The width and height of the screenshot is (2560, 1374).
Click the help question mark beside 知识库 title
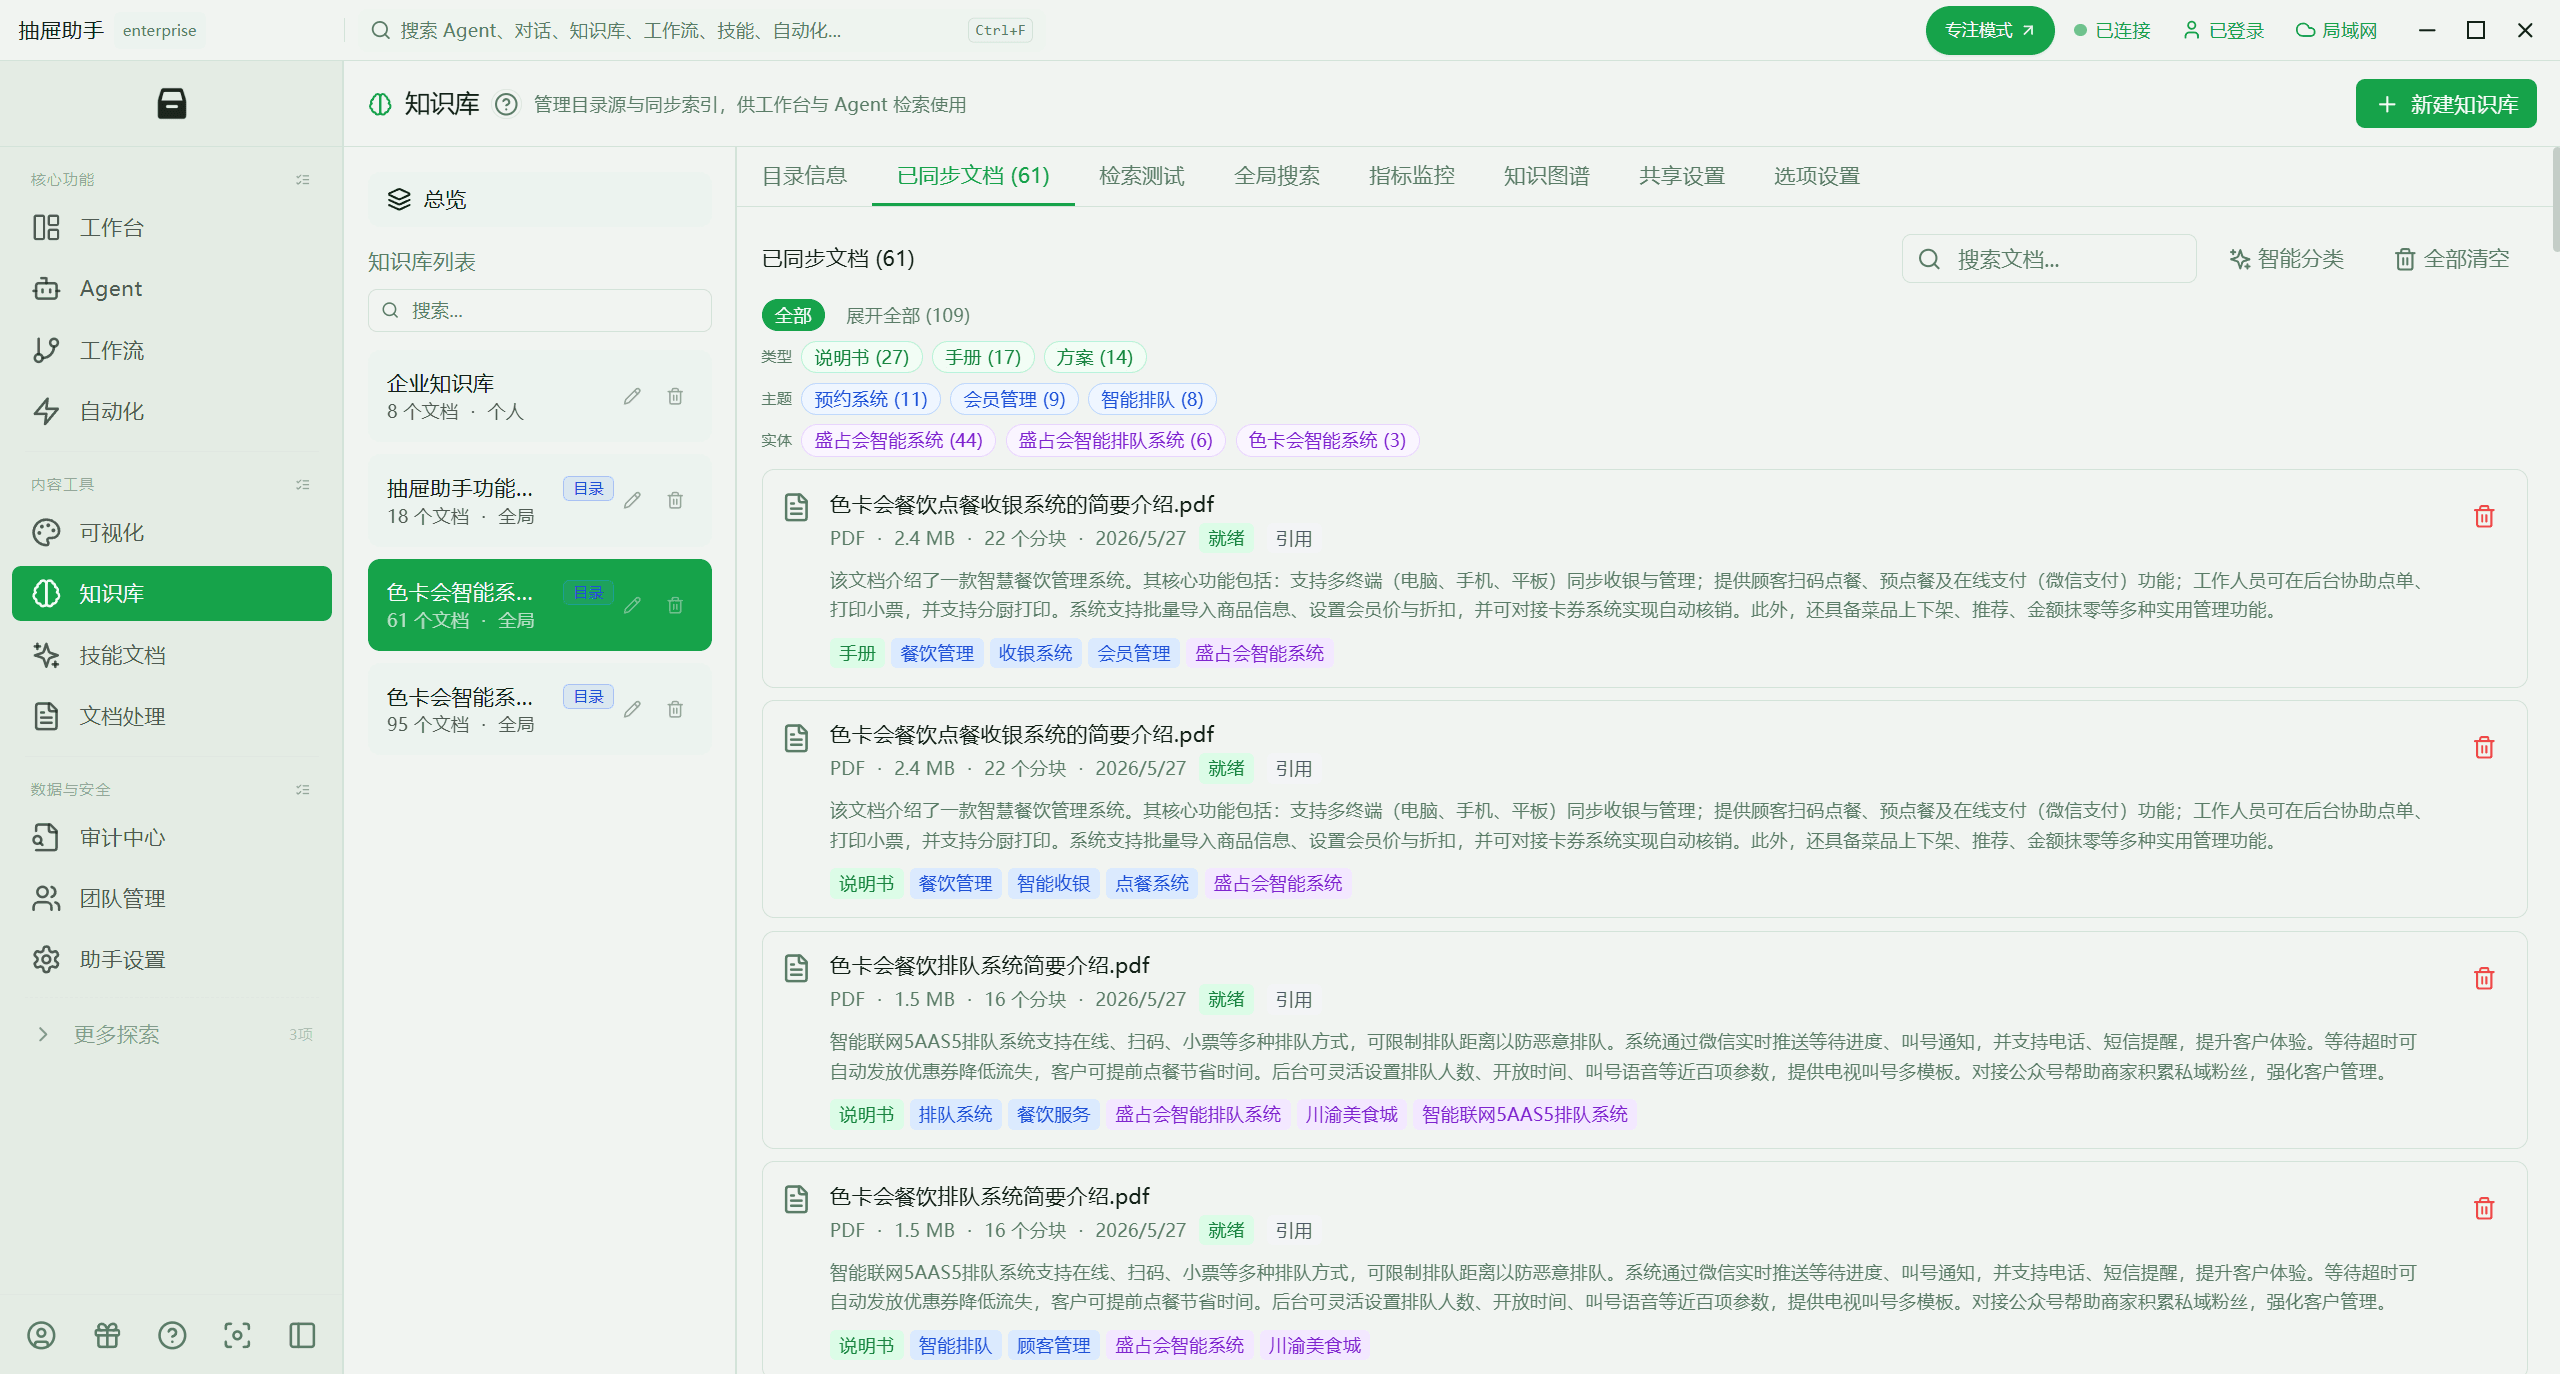pos(506,104)
